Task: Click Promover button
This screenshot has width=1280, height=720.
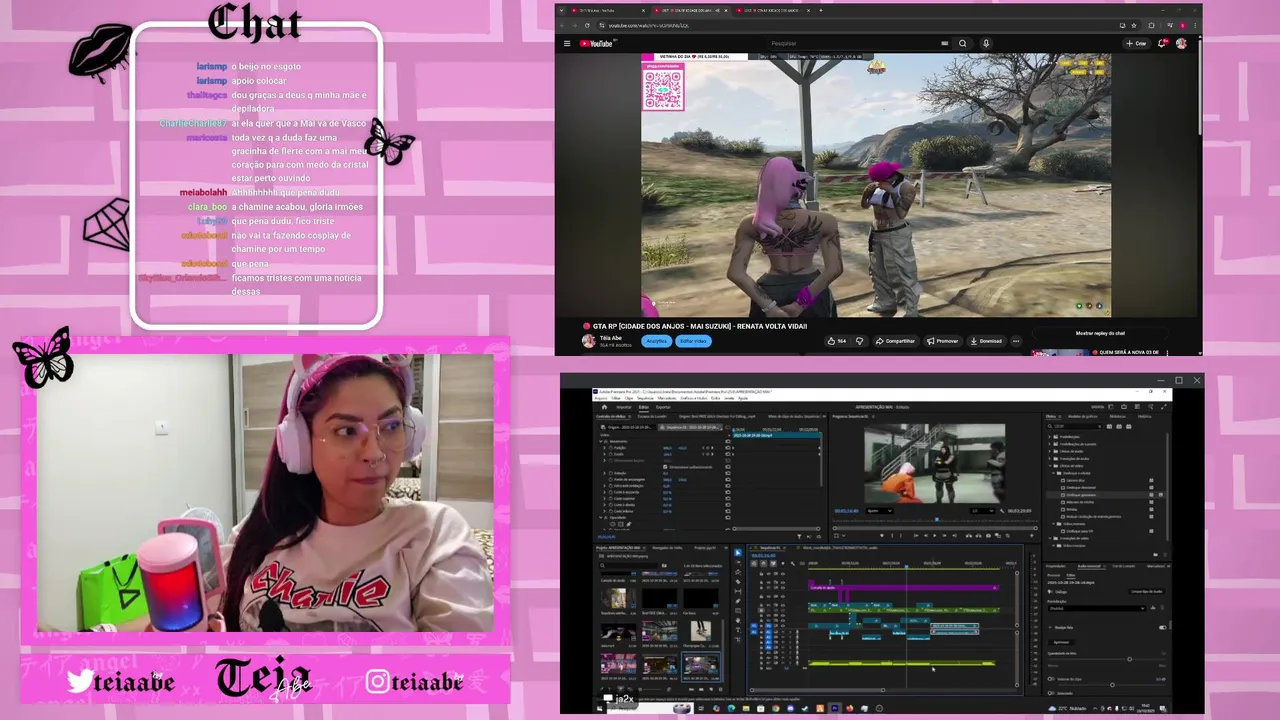Action: [943, 341]
